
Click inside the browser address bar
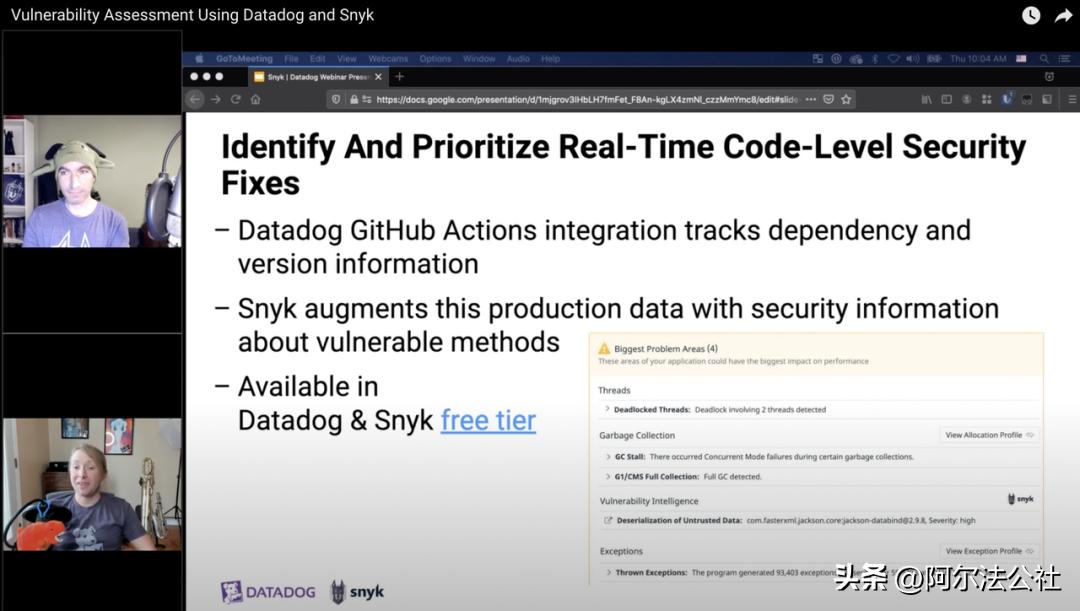pyautogui.click(x=600, y=99)
